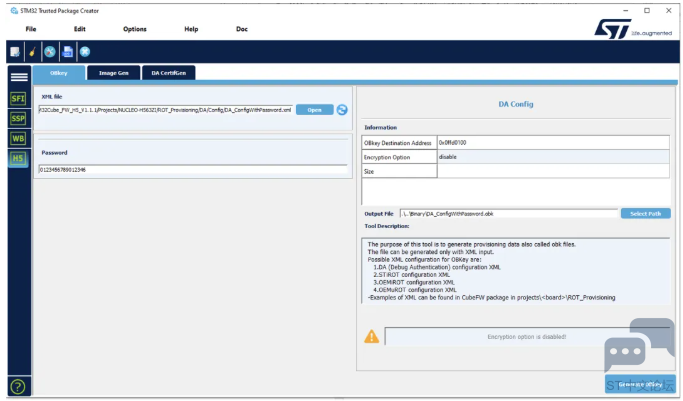The height and width of the screenshot is (401, 683).
Task: Click the STM32 app icon in title bar
Action: 14,10
